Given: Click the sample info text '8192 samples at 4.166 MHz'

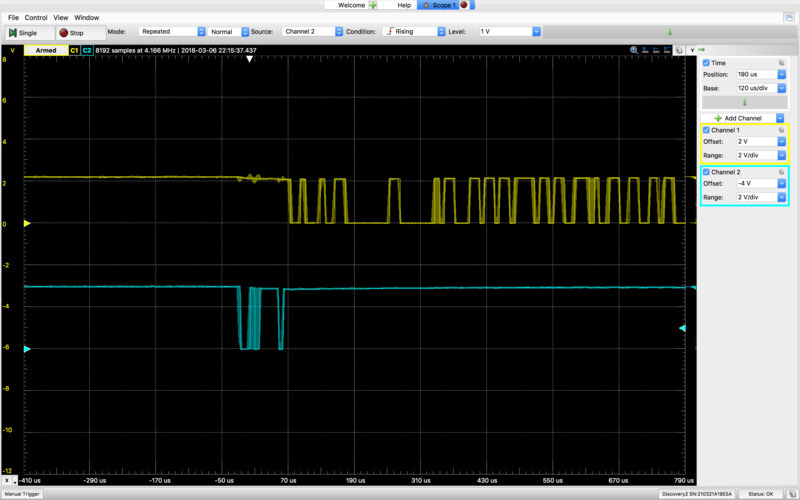Looking at the screenshot, I should point(136,51).
